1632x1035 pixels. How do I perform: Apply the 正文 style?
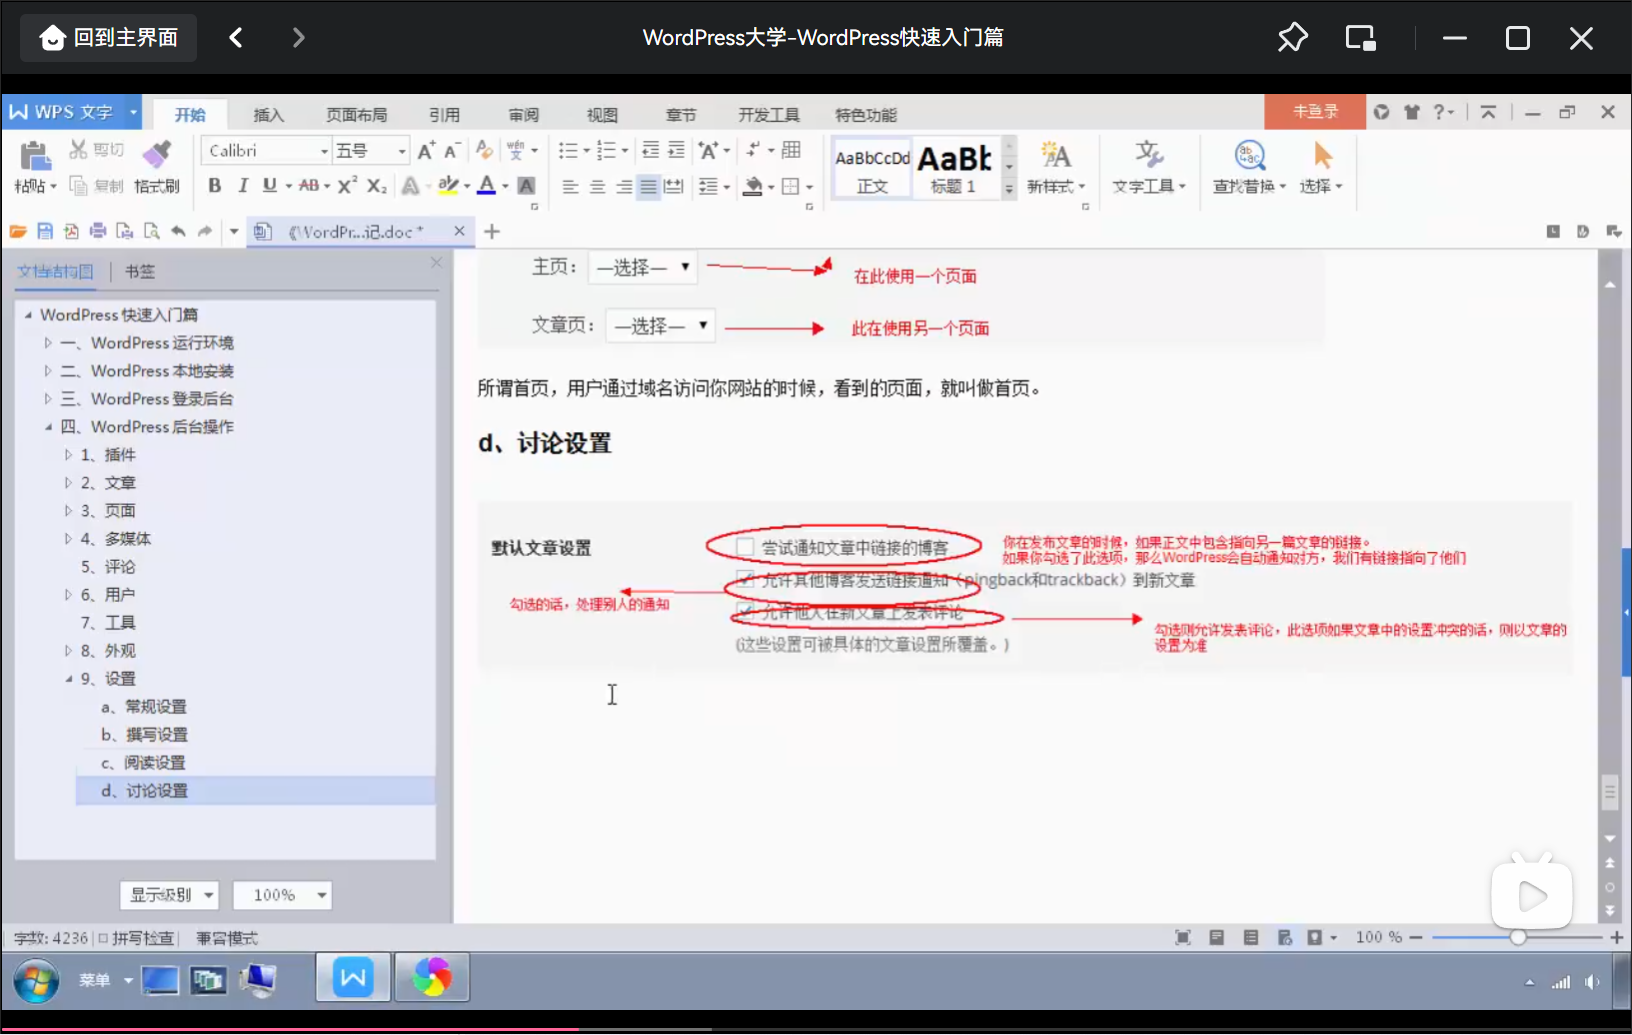click(x=872, y=167)
